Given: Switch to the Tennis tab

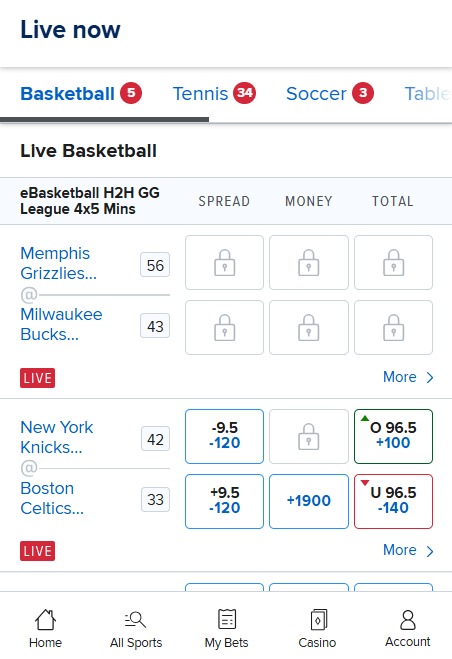Looking at the screenshot, I should tap(214, 93).
